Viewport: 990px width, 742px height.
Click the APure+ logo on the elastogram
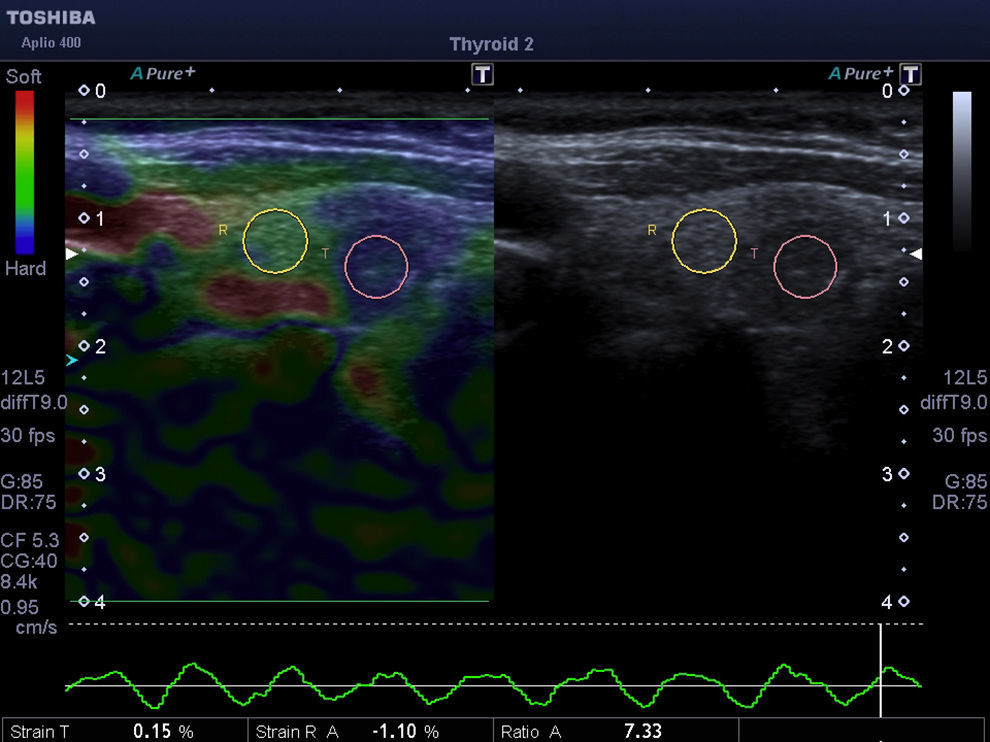point(162,73)
